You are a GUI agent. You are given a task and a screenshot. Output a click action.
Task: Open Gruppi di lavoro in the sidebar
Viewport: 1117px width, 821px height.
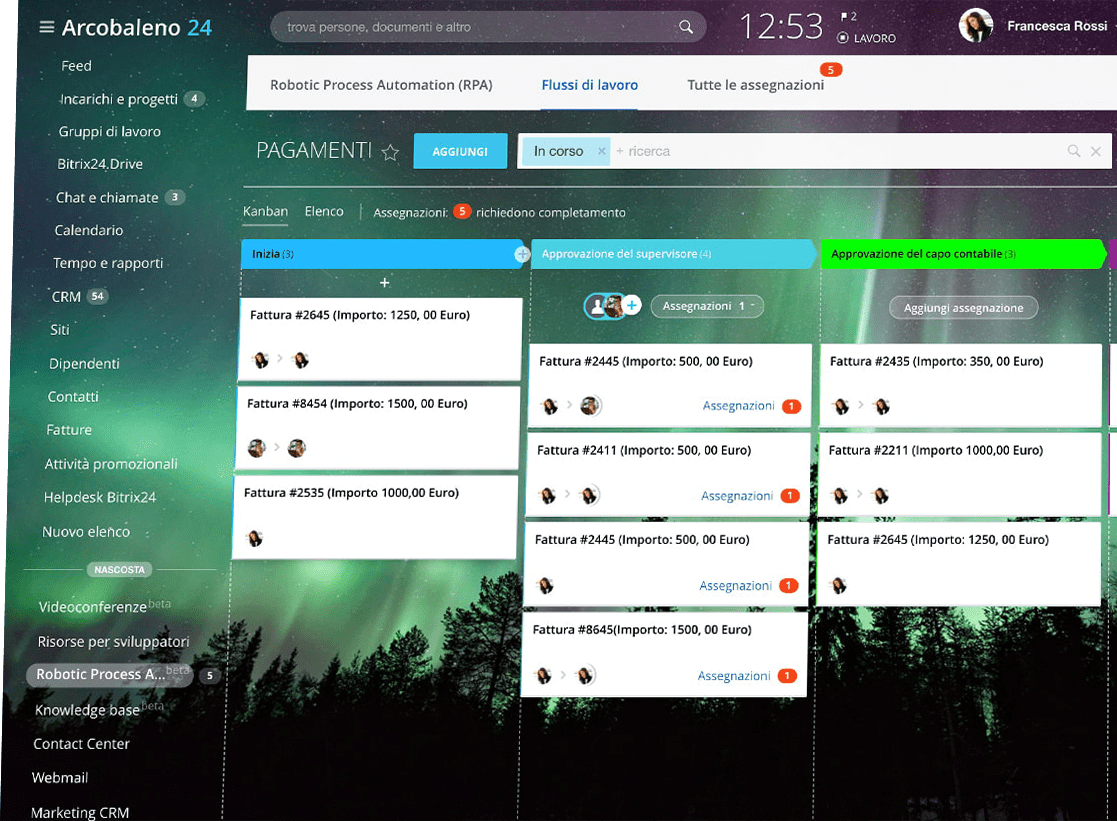(x=110, y=131)
